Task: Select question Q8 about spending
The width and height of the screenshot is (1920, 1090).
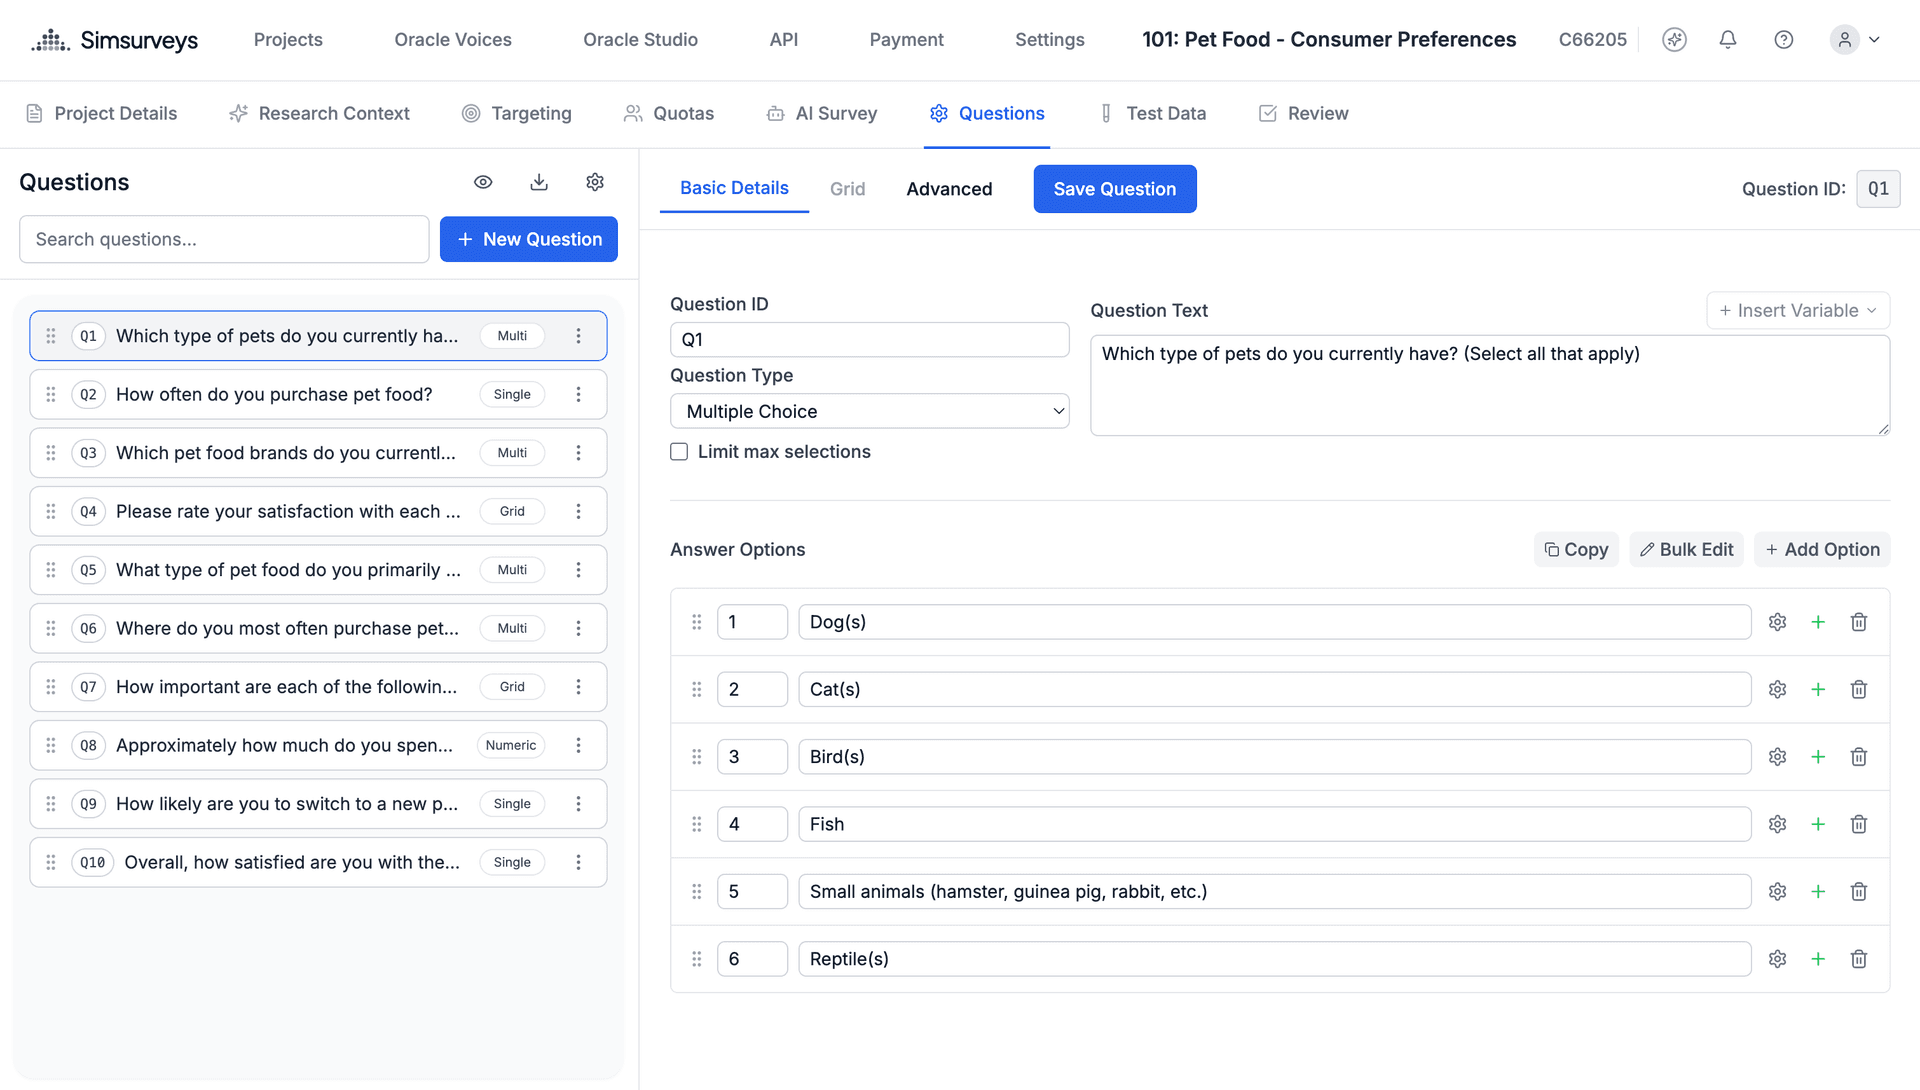Action: click(284, 746)
